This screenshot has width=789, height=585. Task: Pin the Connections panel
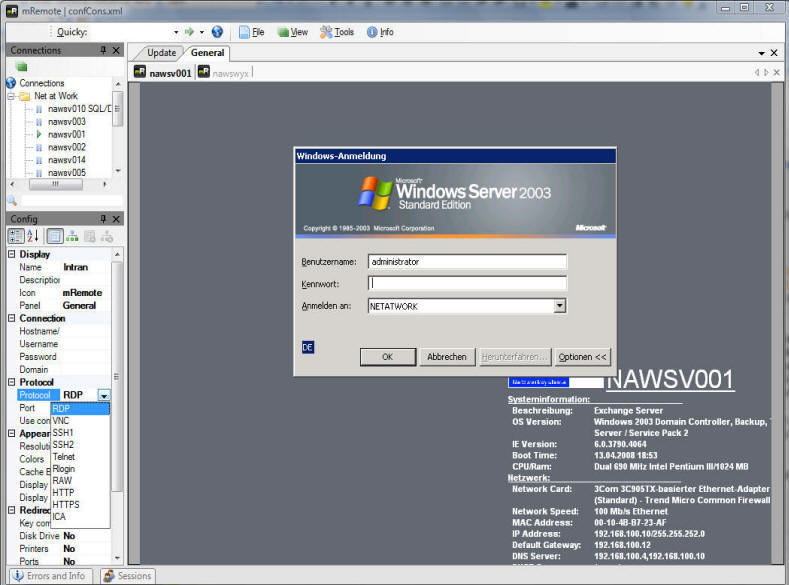(103, 50)
